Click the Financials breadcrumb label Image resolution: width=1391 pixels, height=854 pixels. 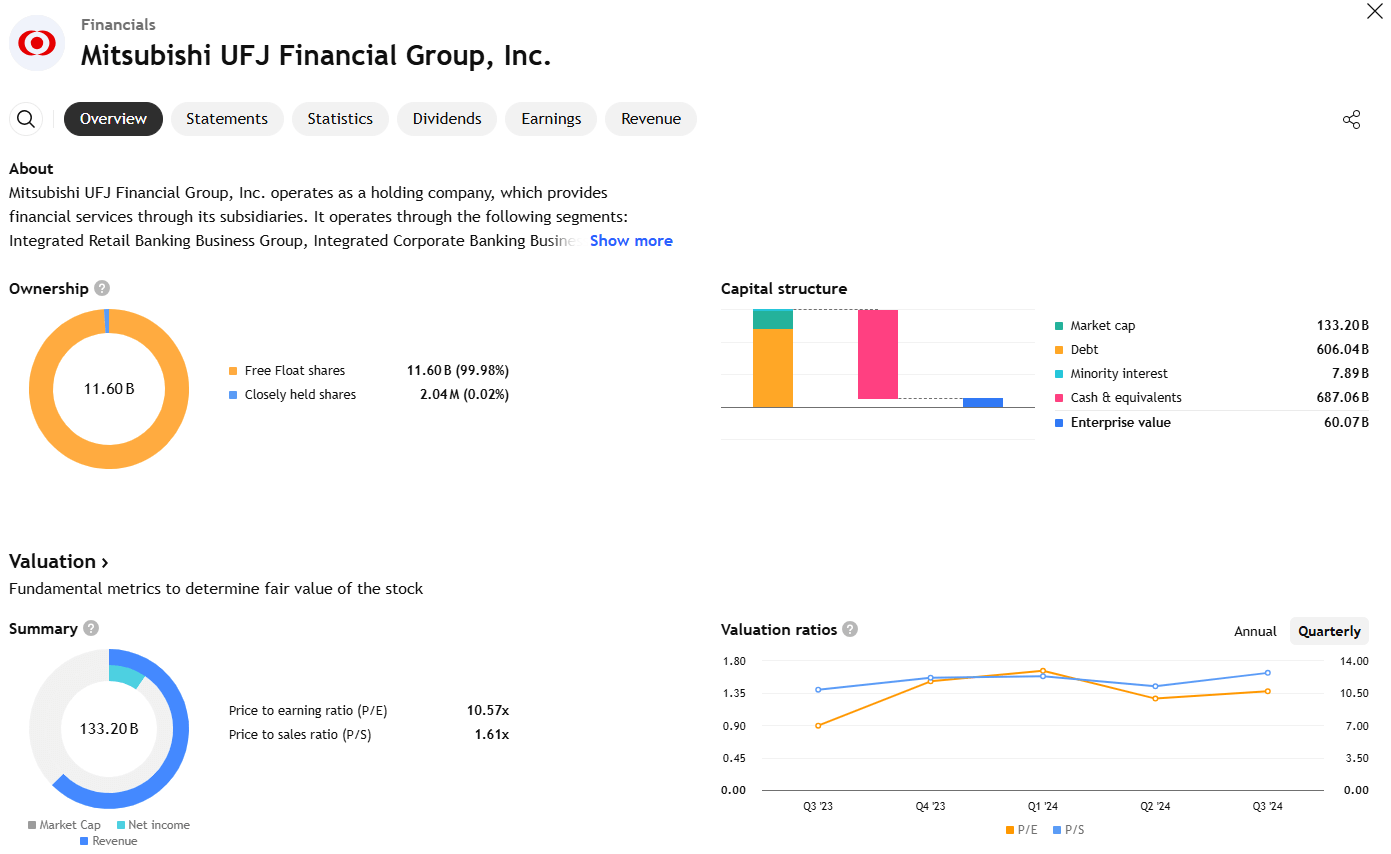point(118,25)
